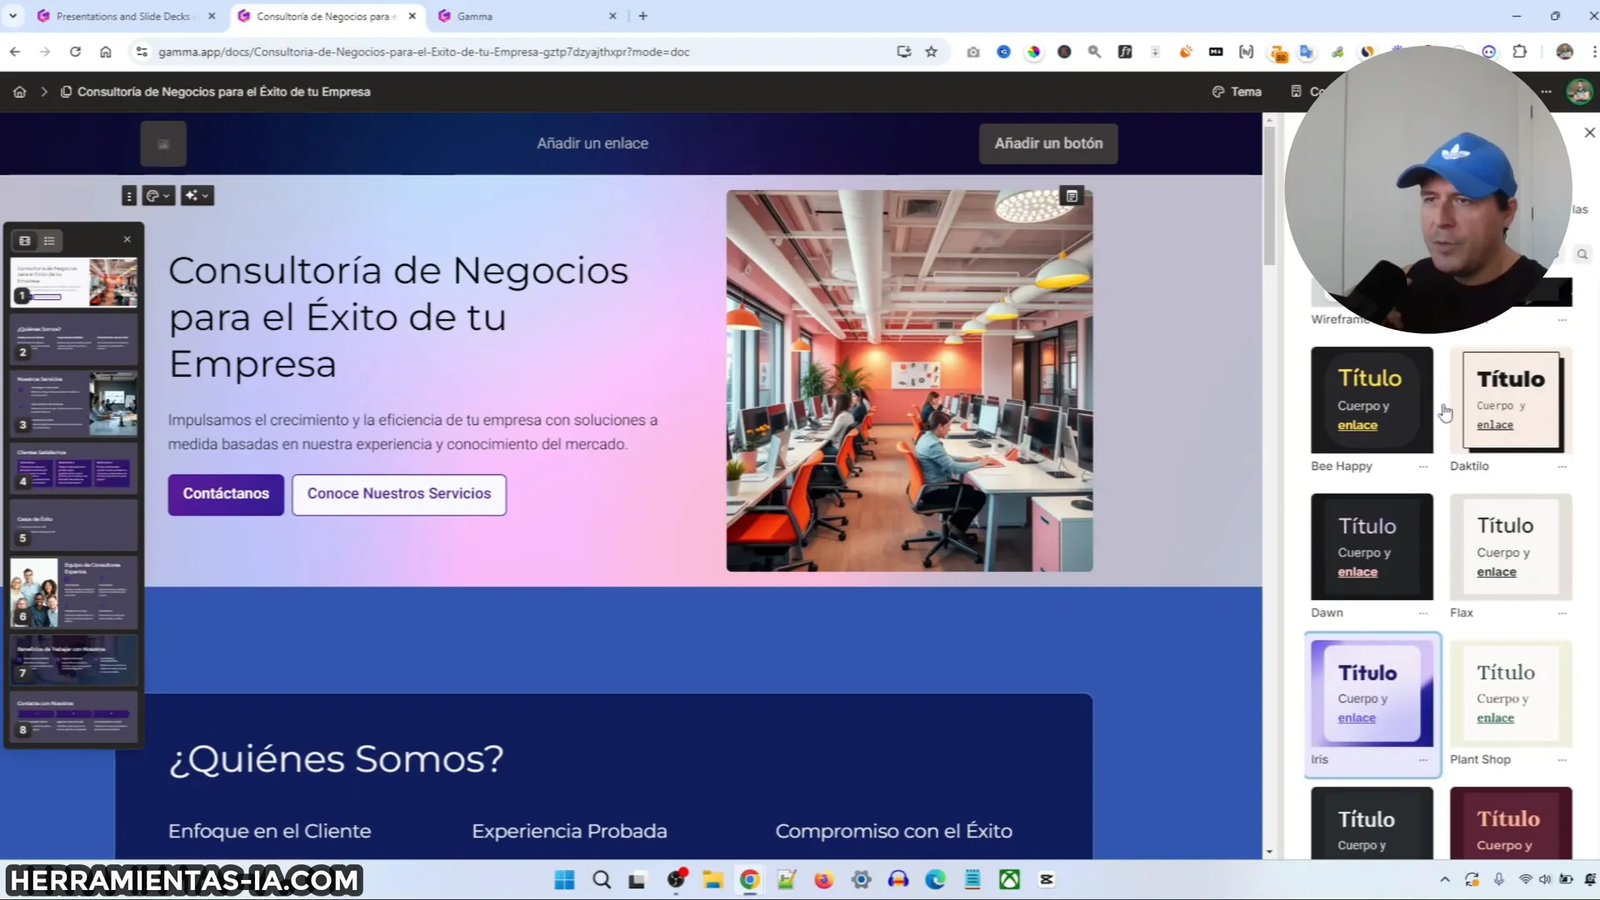Viewport: 1600px width, 900px height.
Task: Click the search icon in theme panel
Action: [x=1582, y=254]
